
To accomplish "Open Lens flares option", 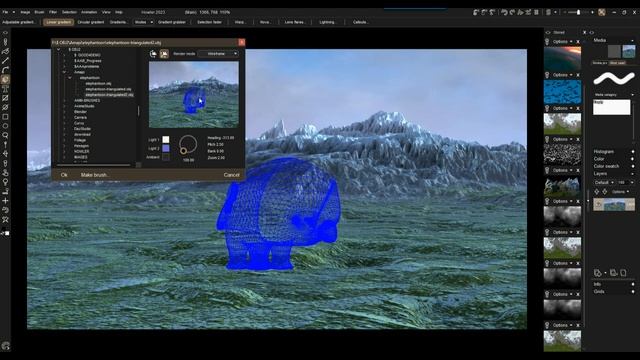I will coord(294,22).
